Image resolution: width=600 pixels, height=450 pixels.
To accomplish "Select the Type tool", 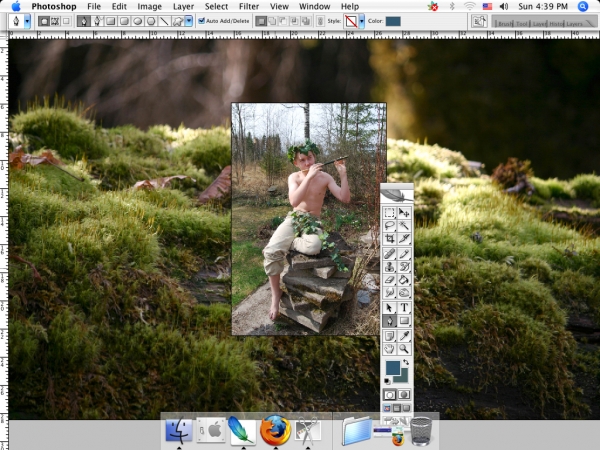I will [x=404, y=307].
